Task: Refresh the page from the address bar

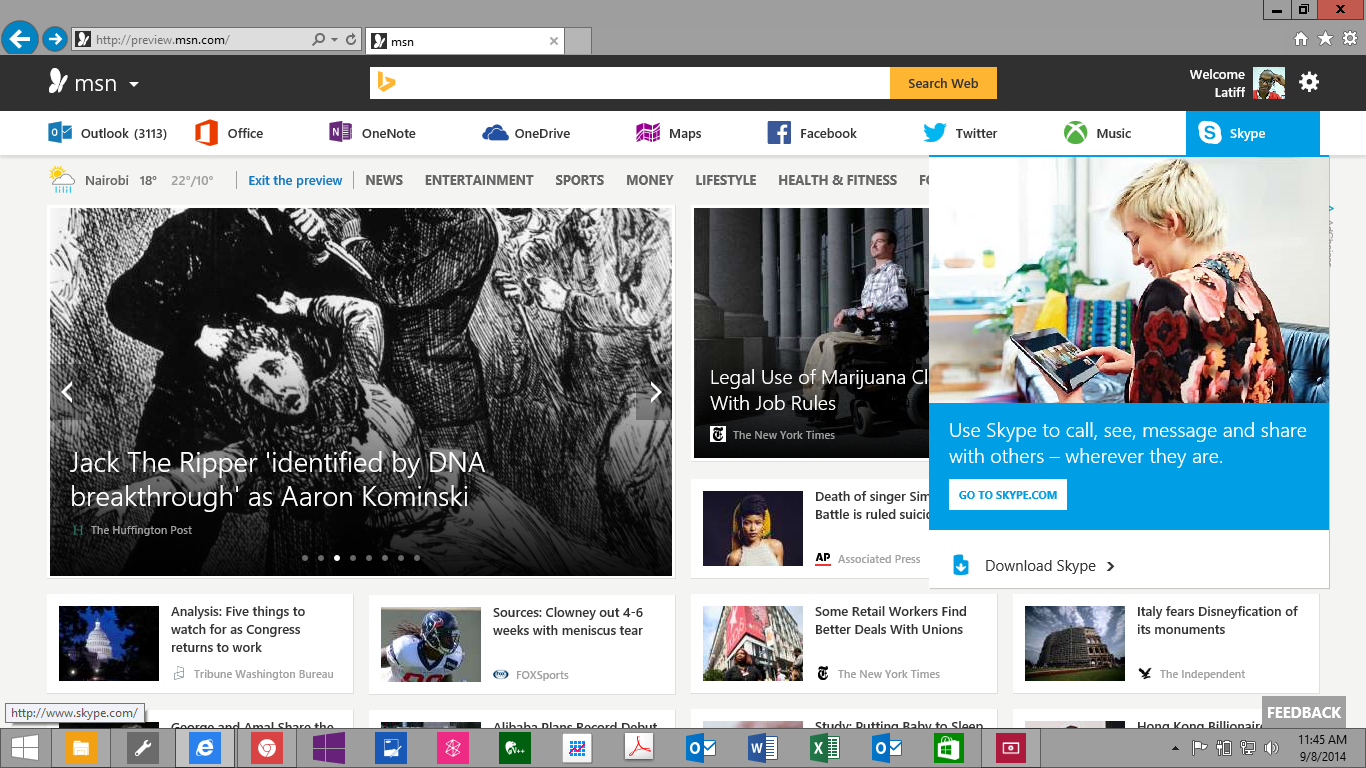Action: (351, 40)
